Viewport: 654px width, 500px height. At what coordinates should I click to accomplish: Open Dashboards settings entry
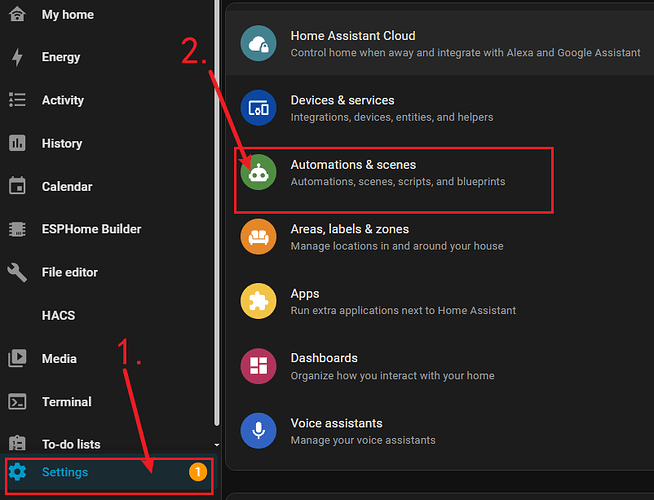pyautogui.click(x=440, y=366)
